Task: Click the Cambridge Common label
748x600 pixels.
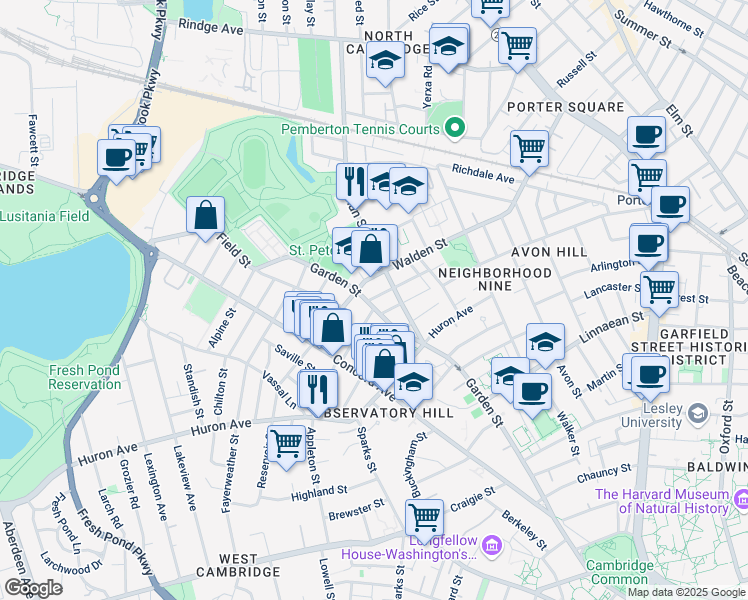Action: click(620, 572)
